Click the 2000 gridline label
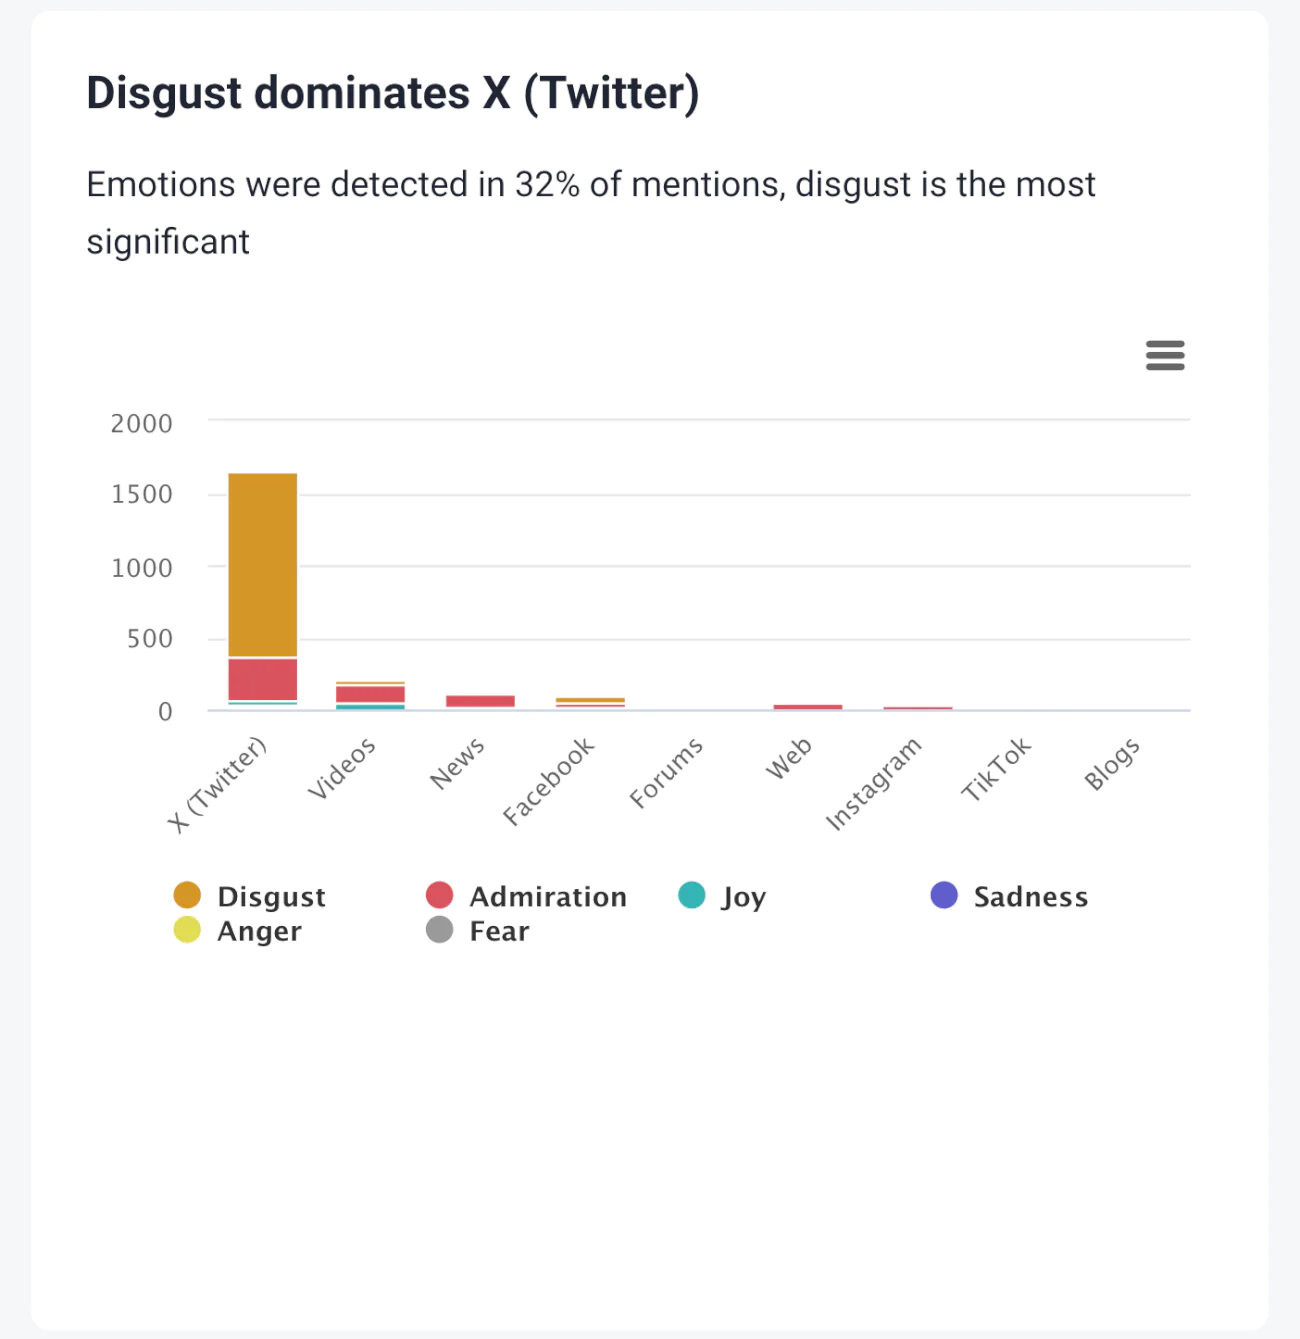1300x1339 pixels. click(x=142, y=424)
